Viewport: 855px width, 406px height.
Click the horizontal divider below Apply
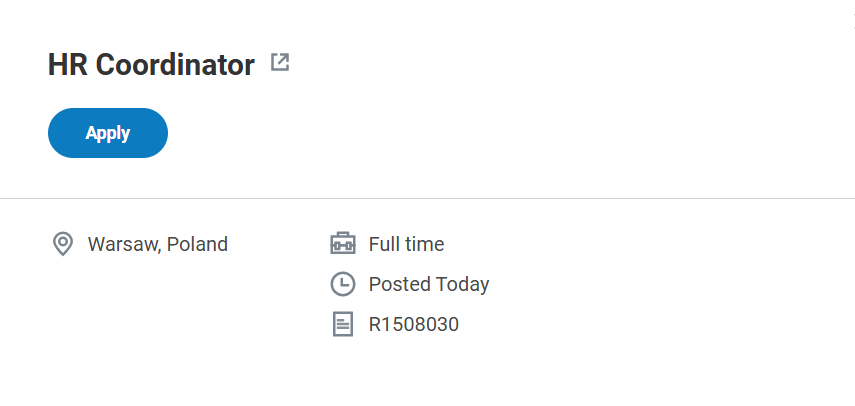pos(427,198)
